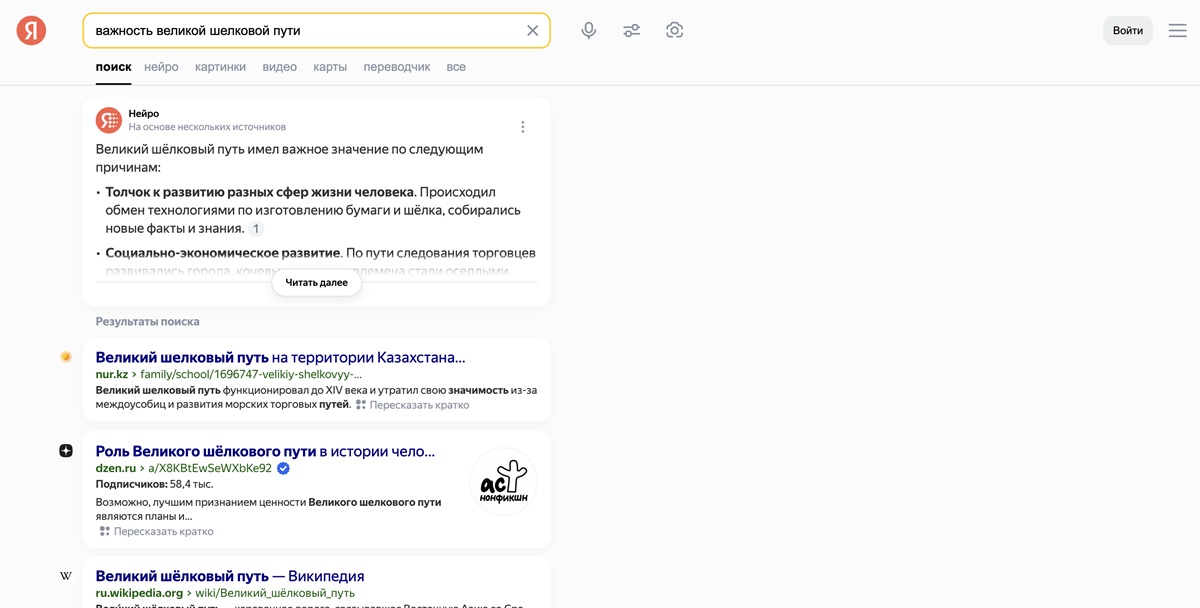Open the three-dot menu on the Нейро card
This screenshot has height=608, width=1200.
[522, 127]
